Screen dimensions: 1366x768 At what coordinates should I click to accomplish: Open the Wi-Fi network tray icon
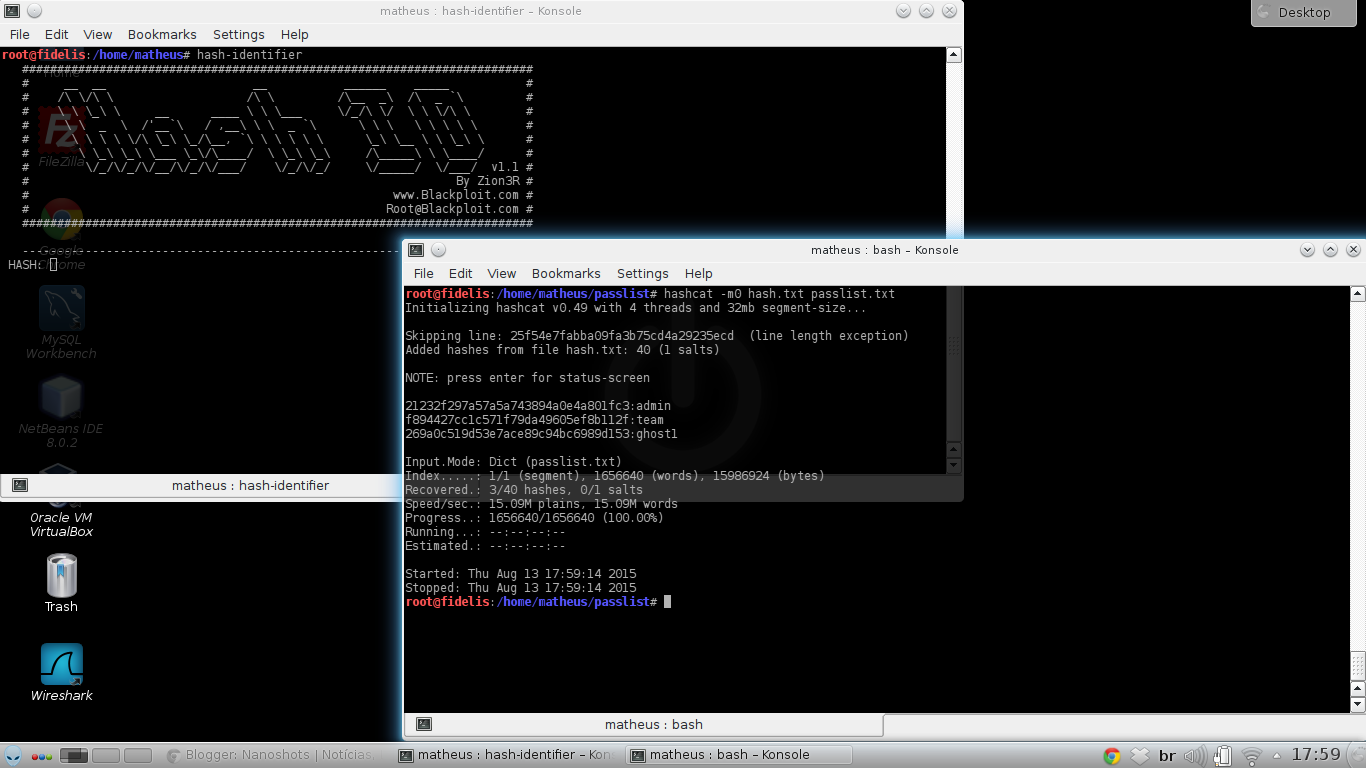1250,756
